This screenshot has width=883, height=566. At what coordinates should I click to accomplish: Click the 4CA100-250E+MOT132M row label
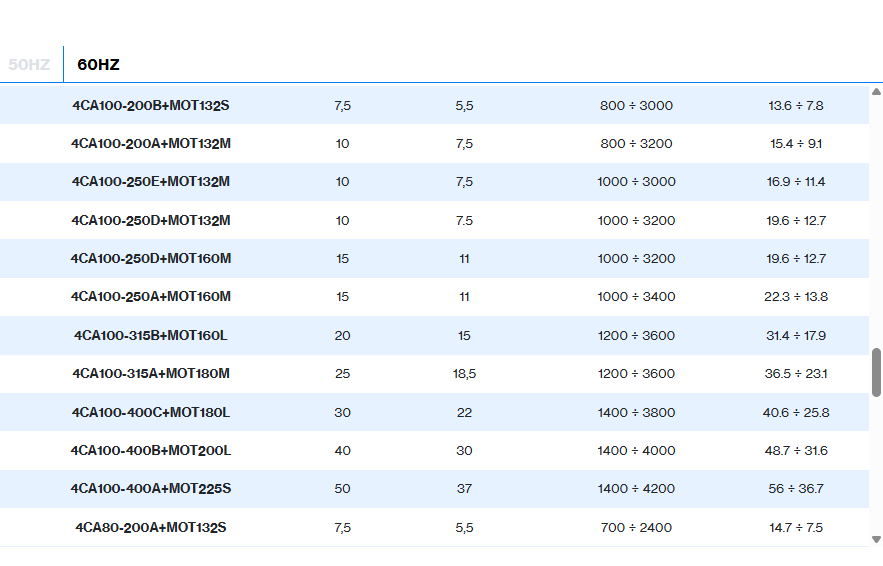coord(151,182)
